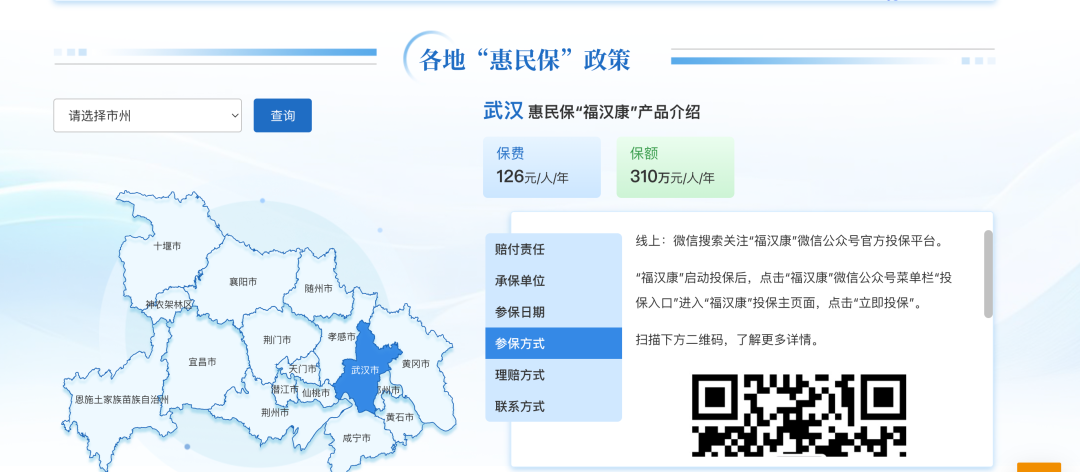Select 十堰市 on the map
This screenshot has width=1080, height=472.
click(167, 246)
